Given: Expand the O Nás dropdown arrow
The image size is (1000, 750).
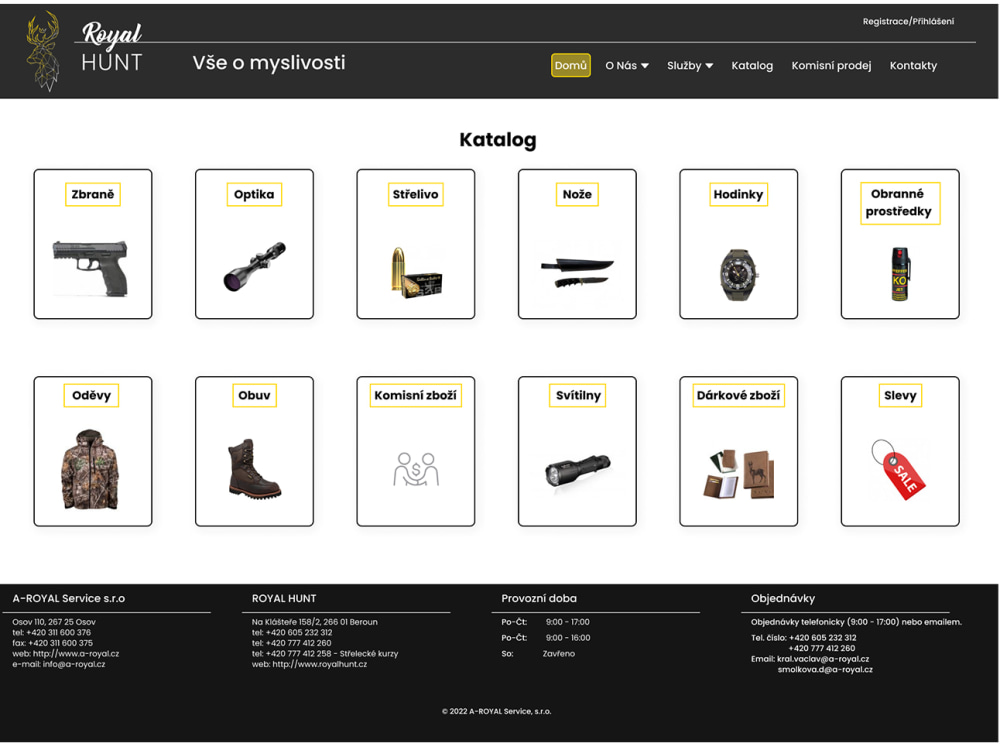Looking at the screenshot, I should pyautogui.click(x=645, y=66).
